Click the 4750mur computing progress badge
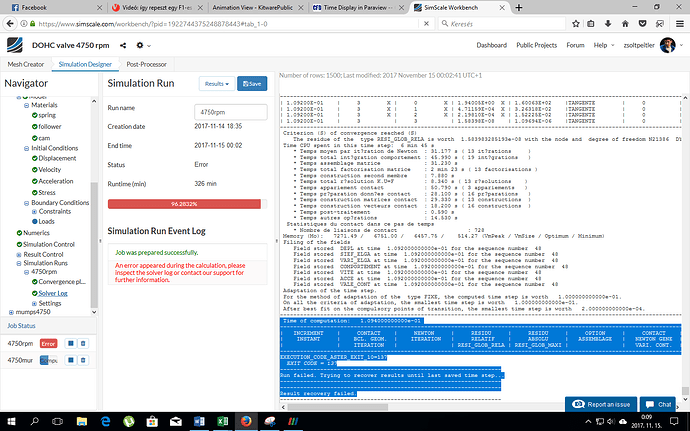Screen dimensions: 690x431 48,360
